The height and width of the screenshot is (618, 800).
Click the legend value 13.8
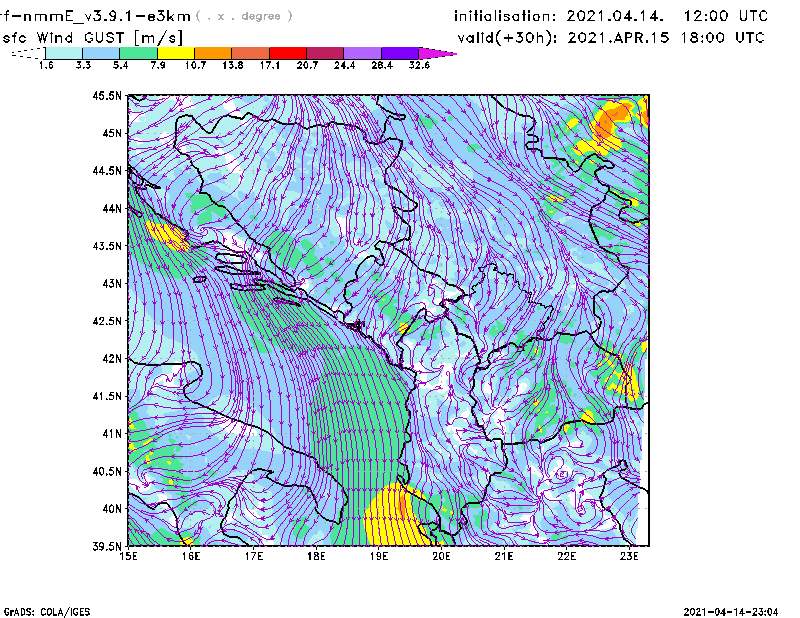click(x=233, y=65)
